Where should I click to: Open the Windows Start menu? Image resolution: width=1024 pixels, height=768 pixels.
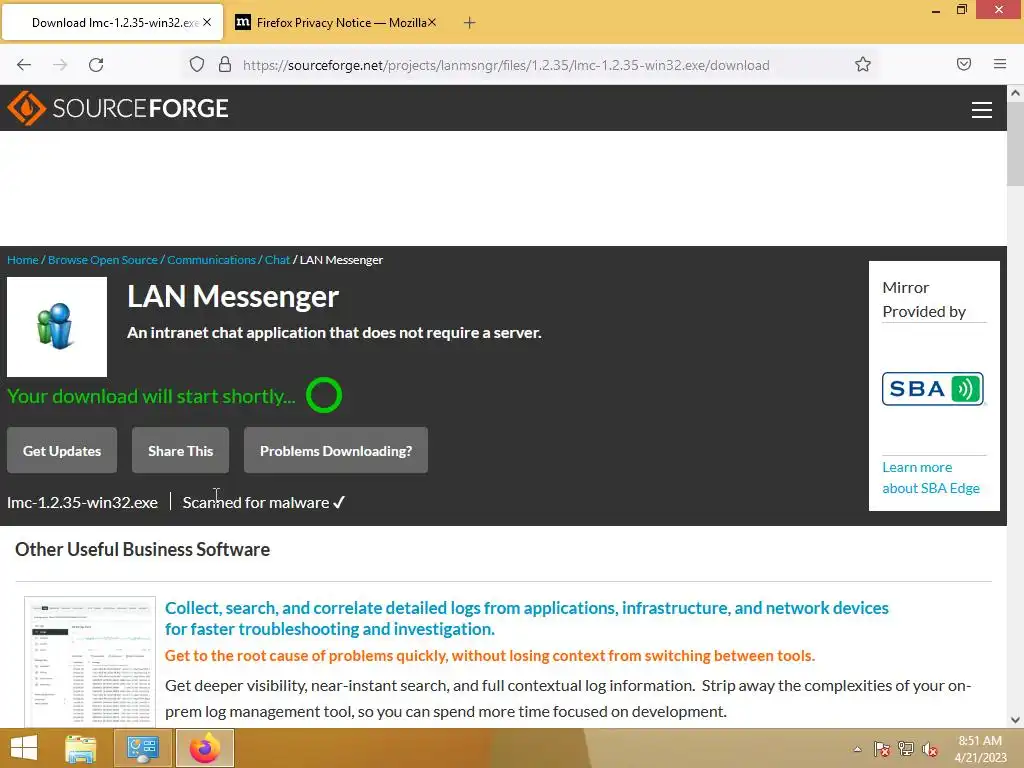[x=24, y=748]
